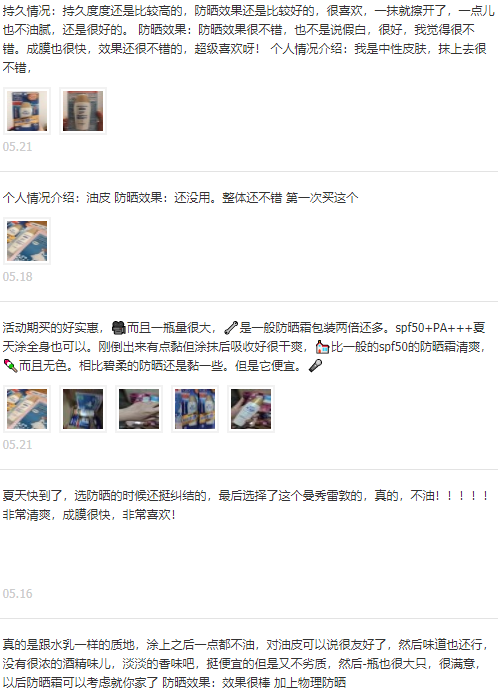Click the 05.16 date under 曼秀雷敦 review
Image resolution: width=498 pixels, height=699 pixels.
17,594
